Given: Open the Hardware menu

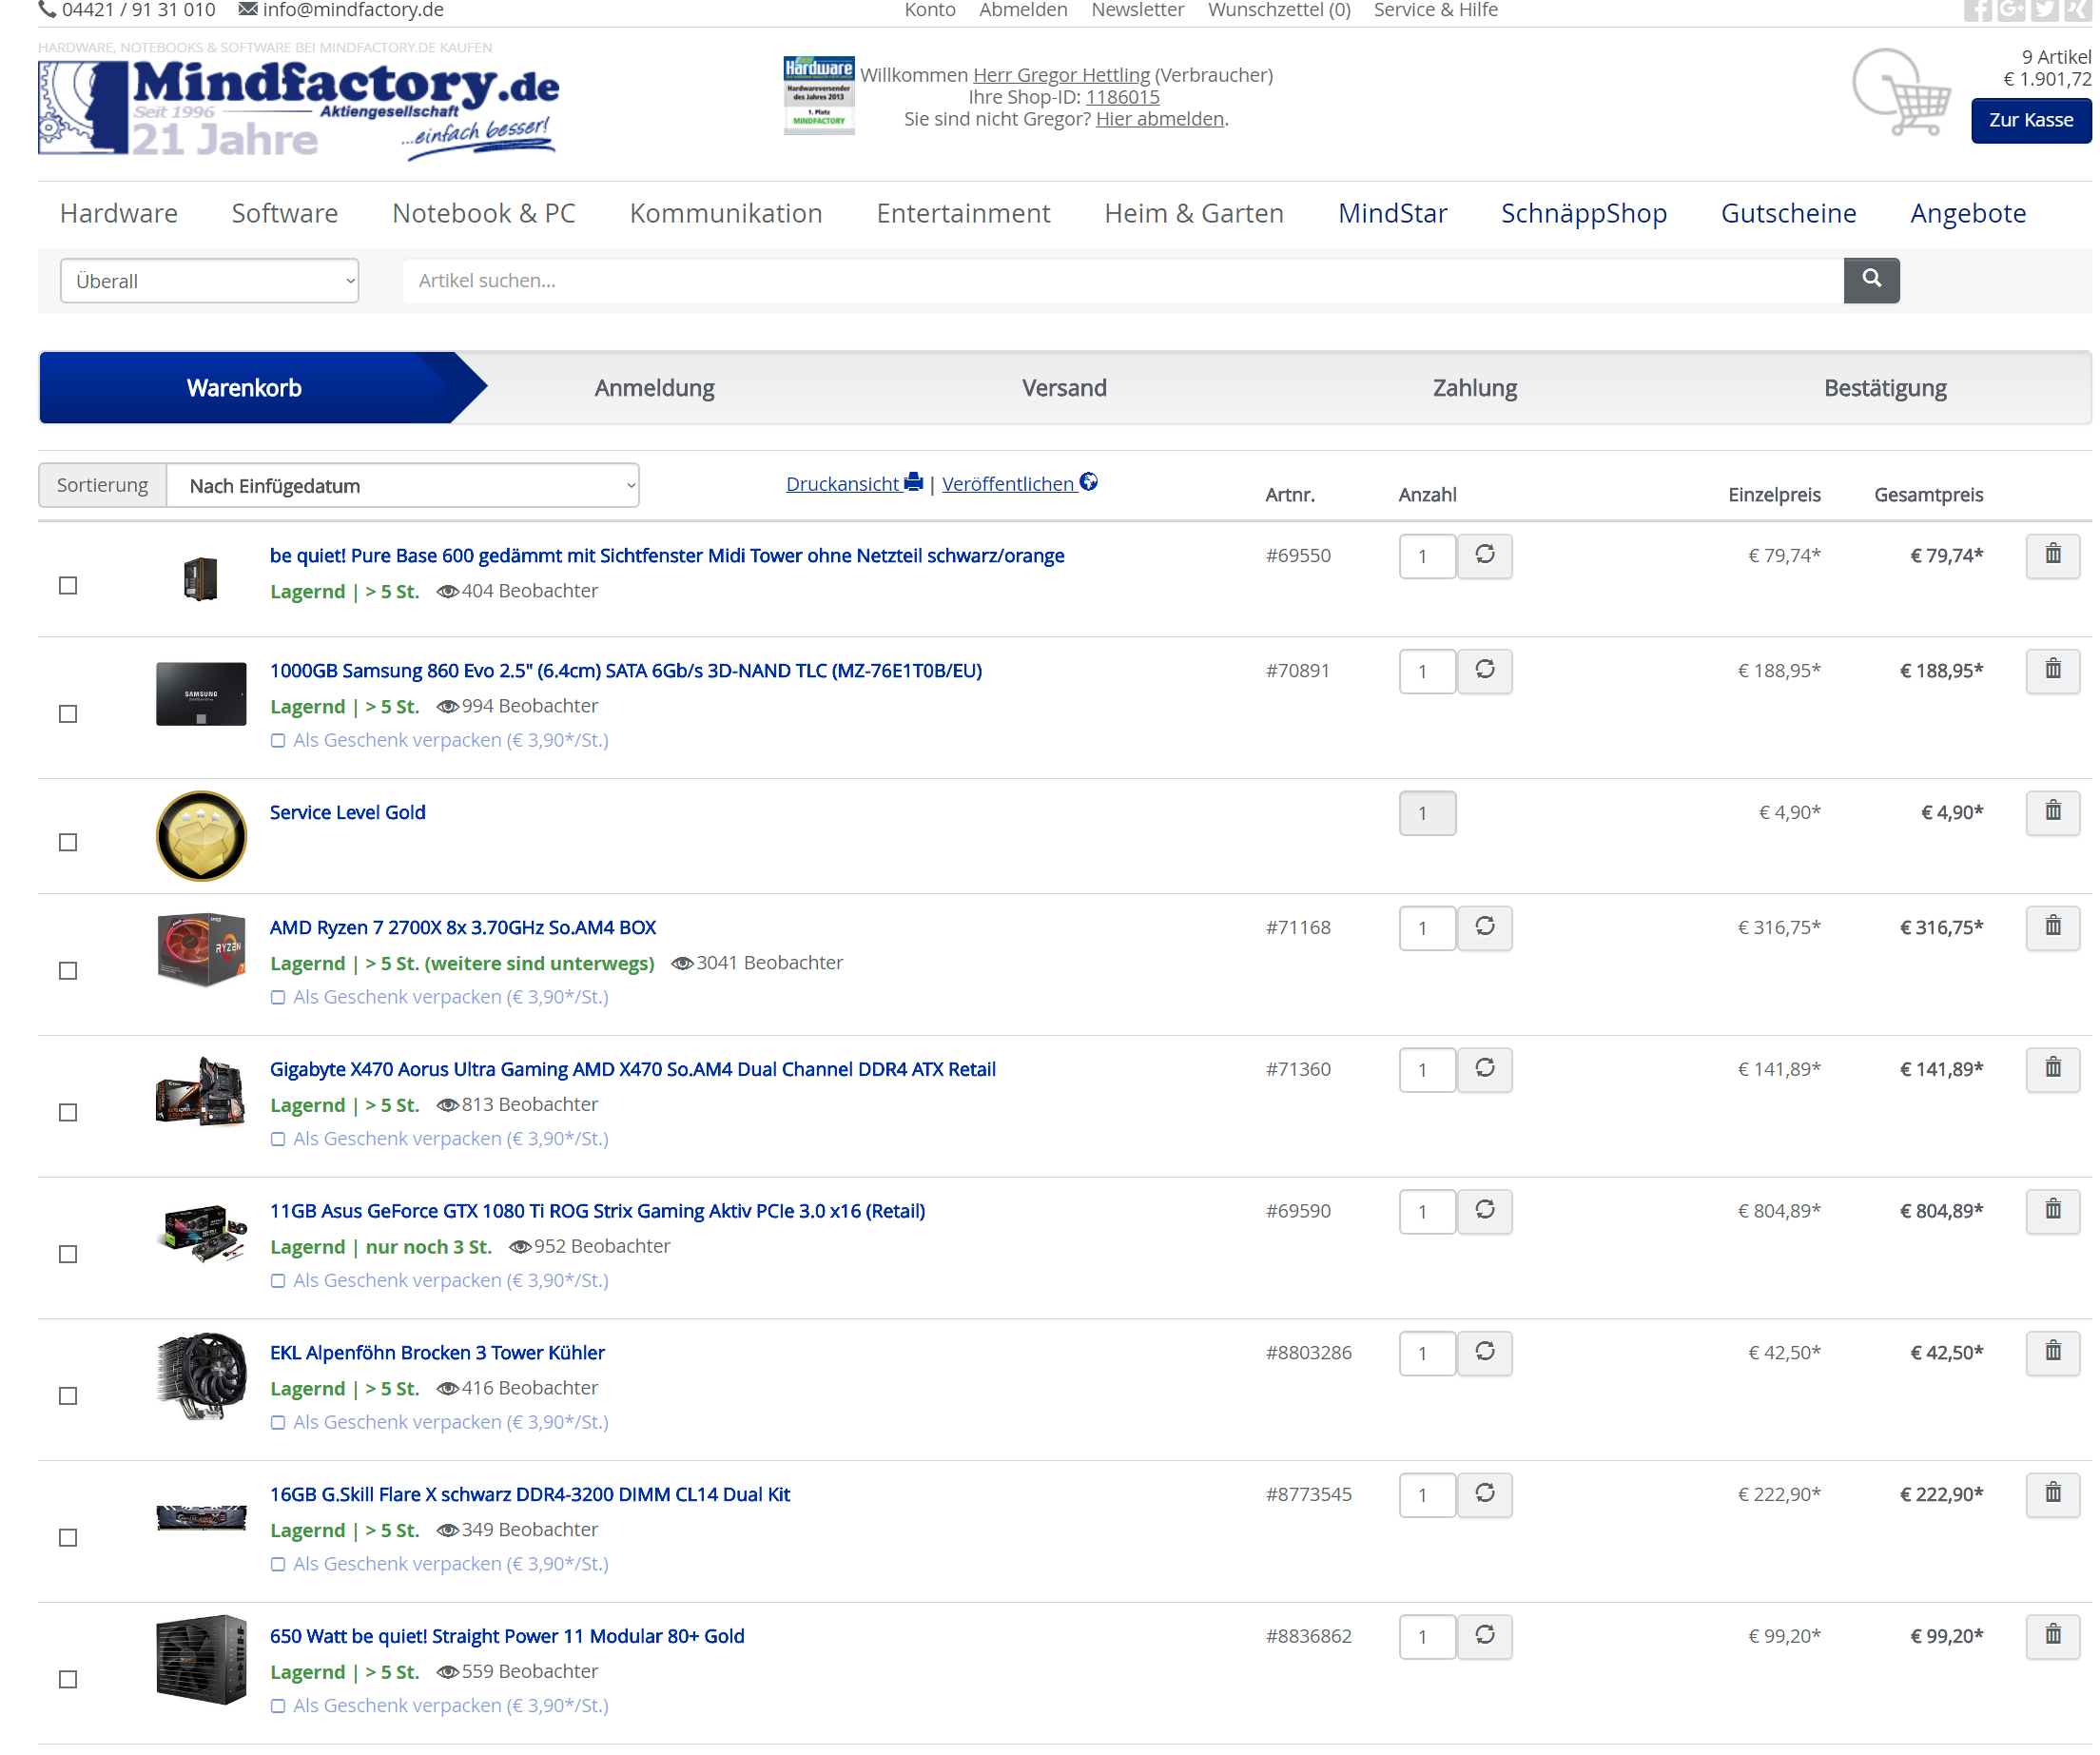Looking at the screenshot, I should (x=119, y=213).
